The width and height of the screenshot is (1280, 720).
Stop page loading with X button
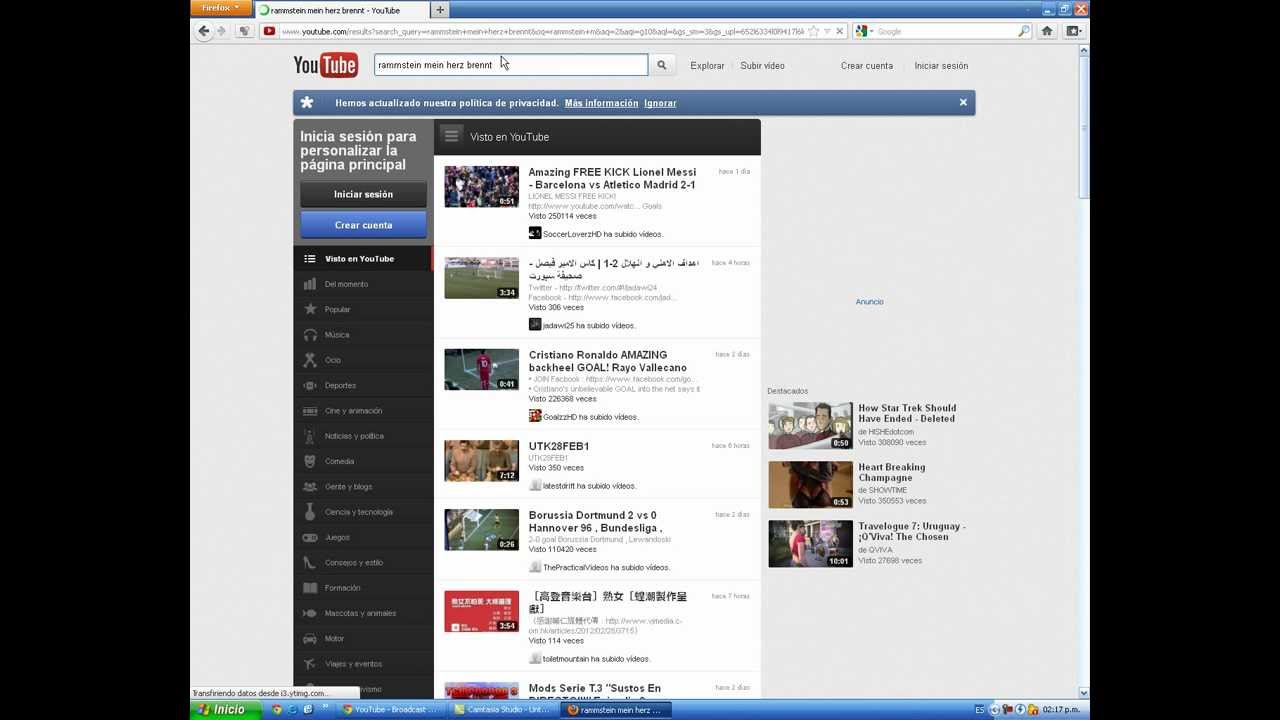[839, 31]
